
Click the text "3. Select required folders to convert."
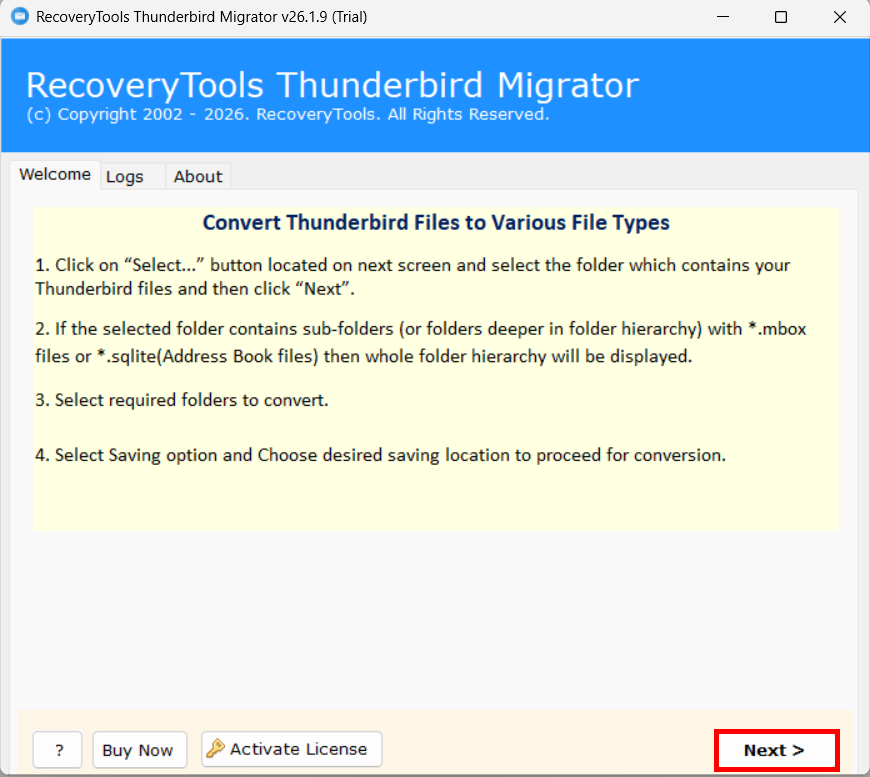point(182,400)
